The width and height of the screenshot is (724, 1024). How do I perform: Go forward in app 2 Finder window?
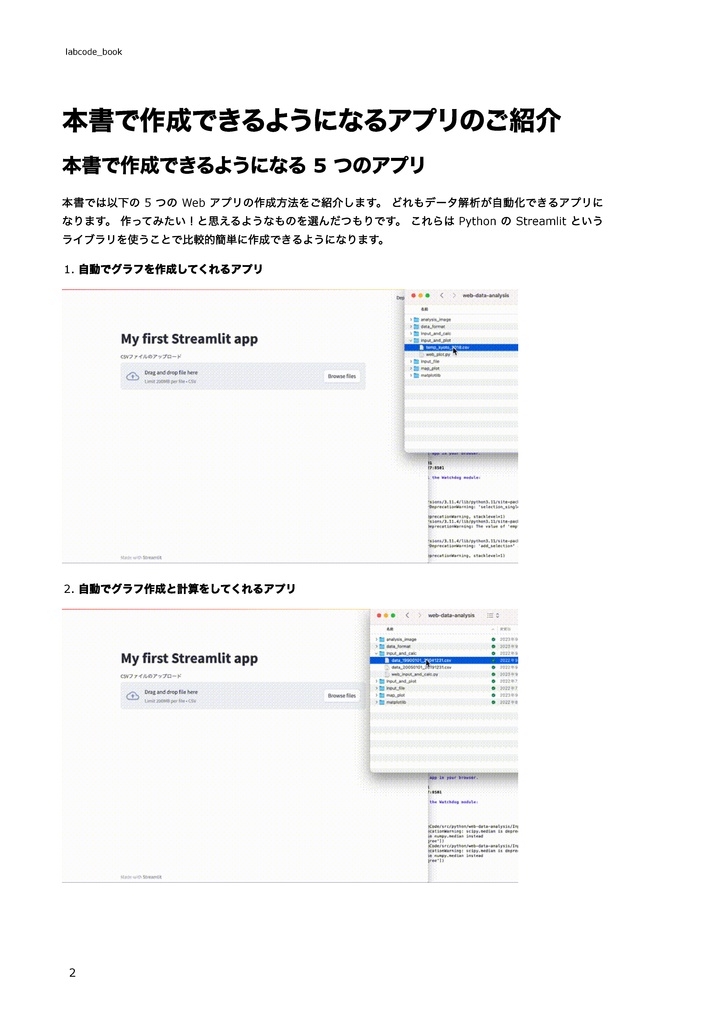click(420, 615)
